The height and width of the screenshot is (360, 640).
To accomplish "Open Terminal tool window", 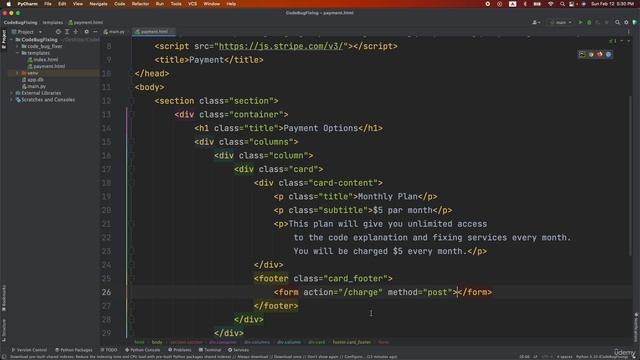I will pyautogui.click(x=210, y=350).
